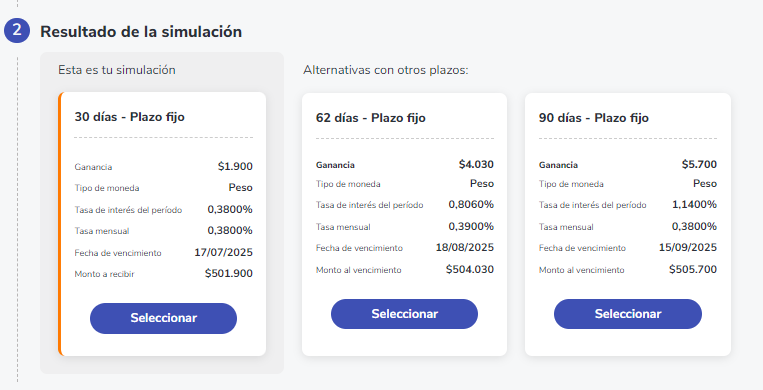The image size is (763, 390).
Task: Click the 18/08/2025 vencimiento date
Action: [x=465, y=247]
